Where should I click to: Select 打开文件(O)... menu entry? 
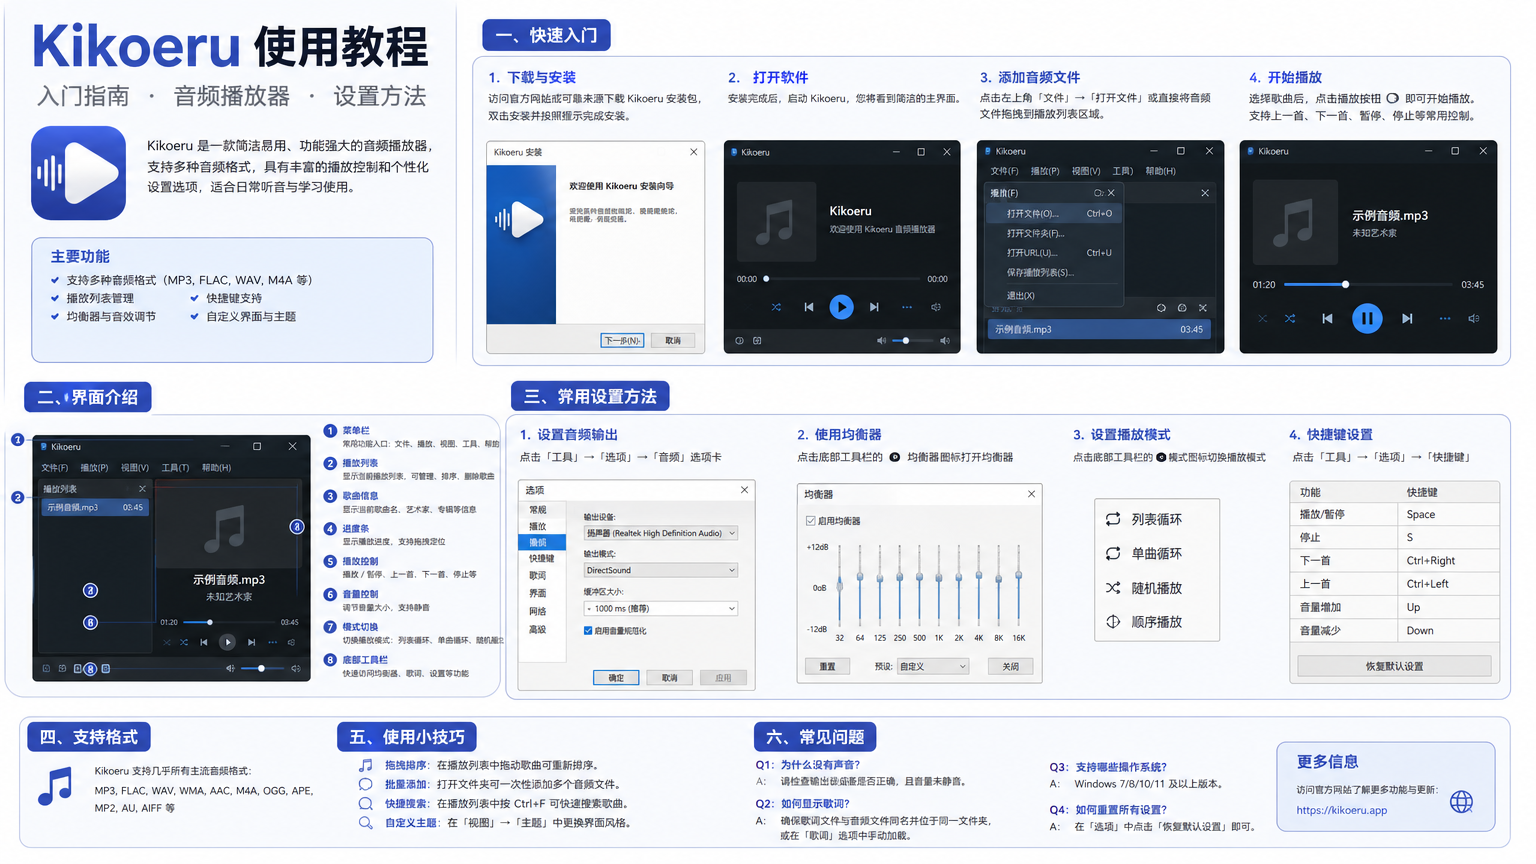click(1054, 213)
